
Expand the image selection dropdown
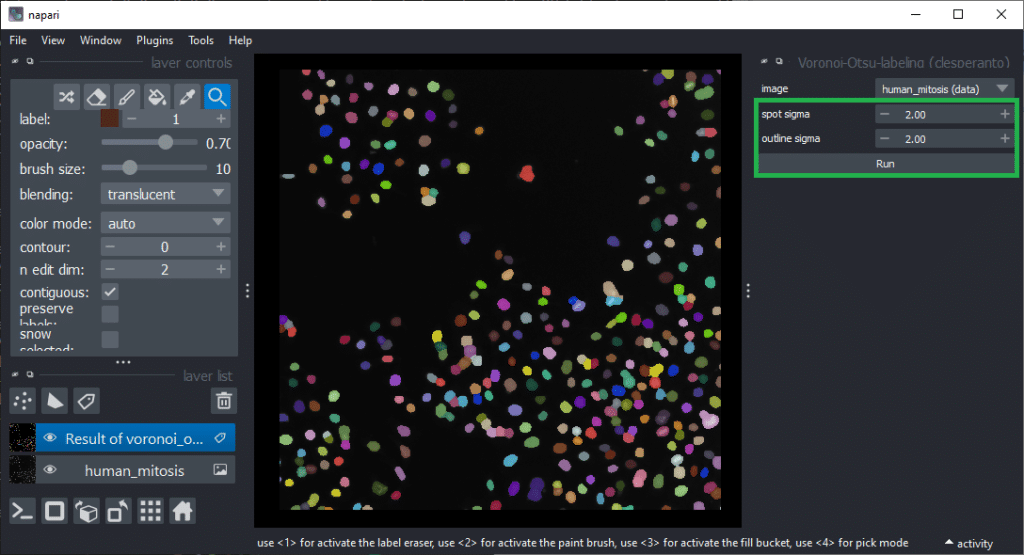[945, 89]
